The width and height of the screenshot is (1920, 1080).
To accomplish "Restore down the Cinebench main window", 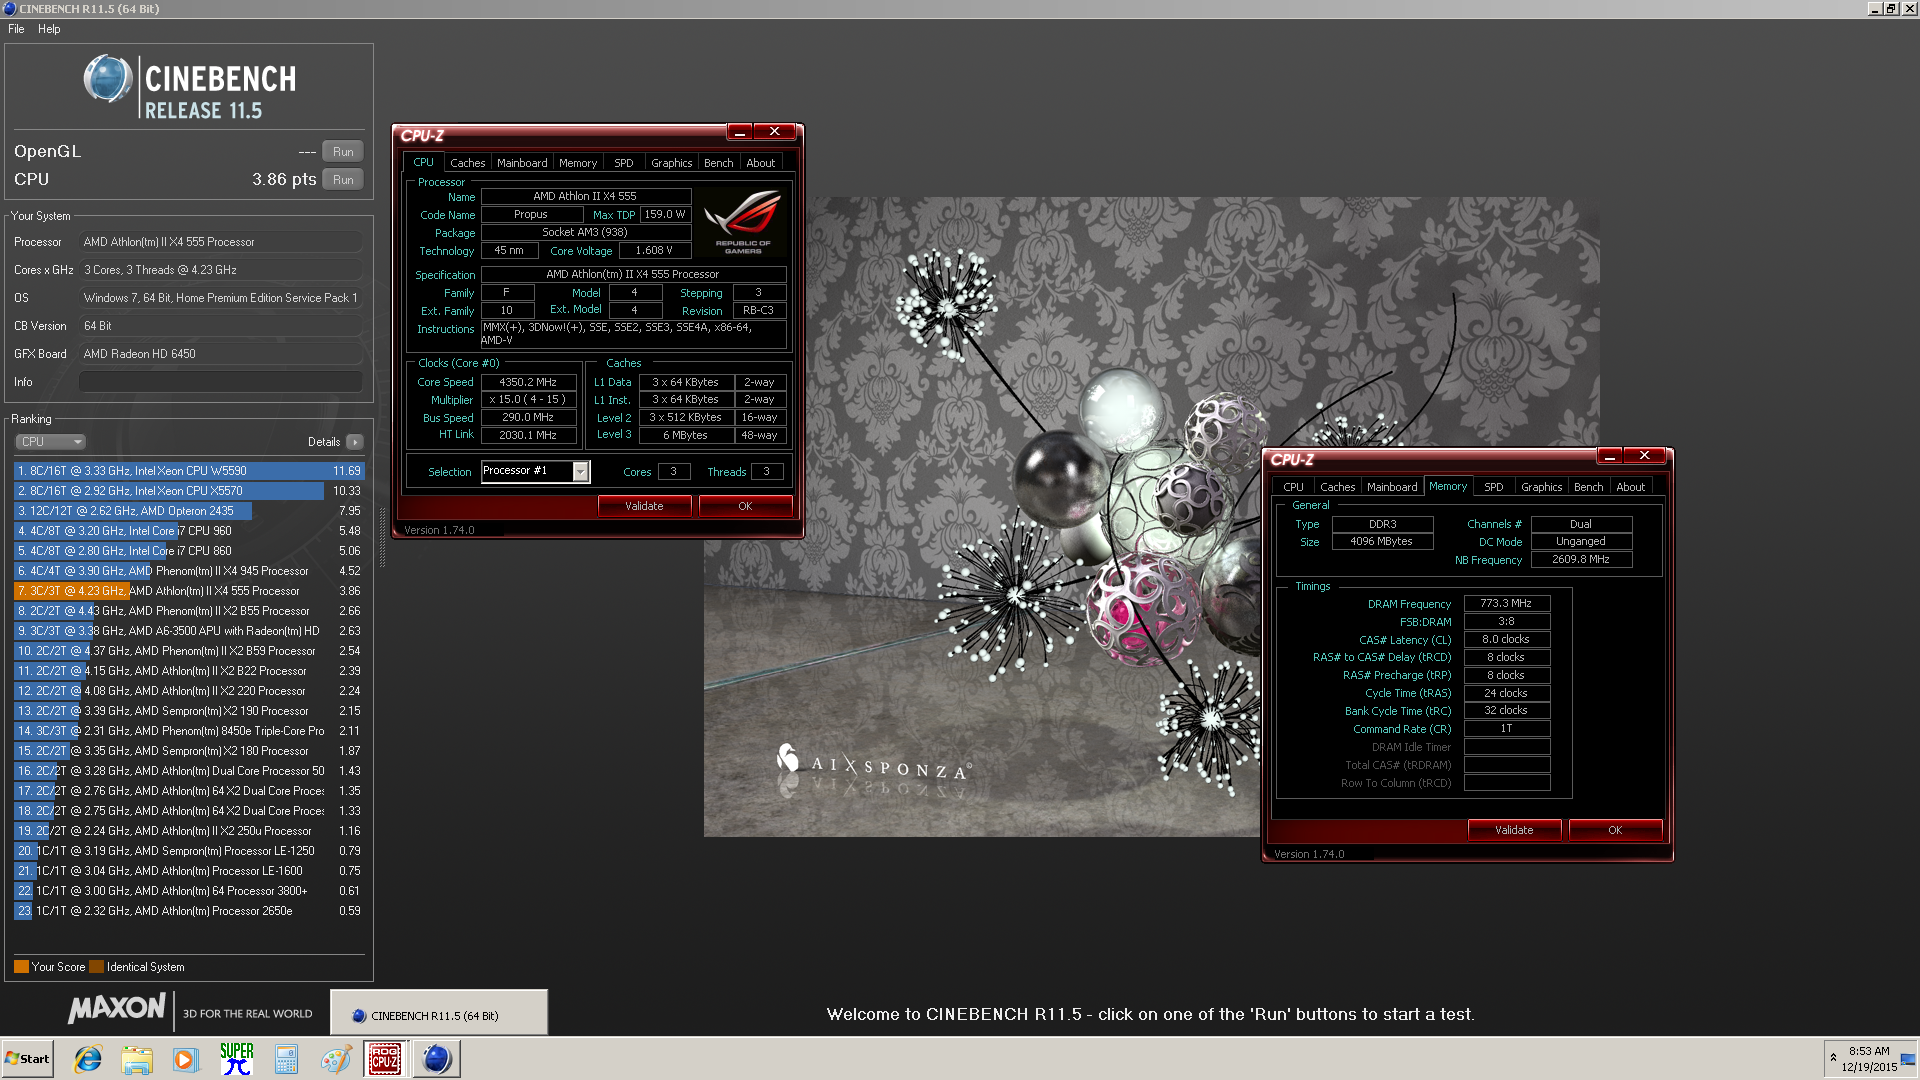I will pyautogui.click(x=1891, y=9).
